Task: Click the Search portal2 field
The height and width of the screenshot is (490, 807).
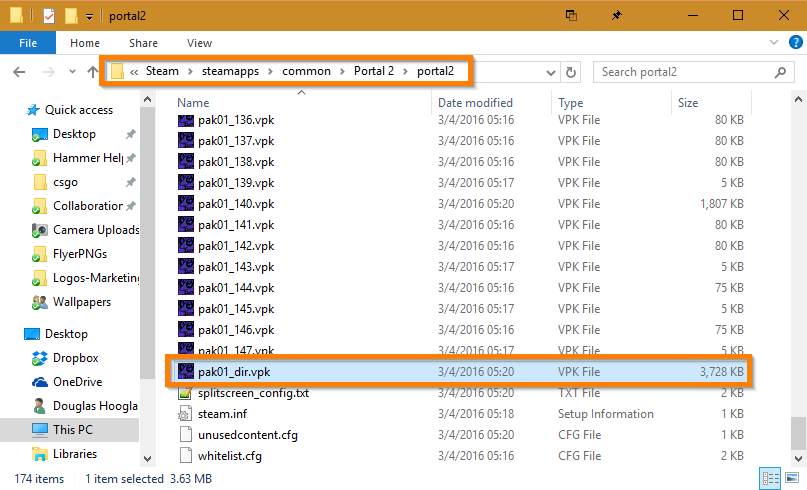Action: click(x=694, y=72)
